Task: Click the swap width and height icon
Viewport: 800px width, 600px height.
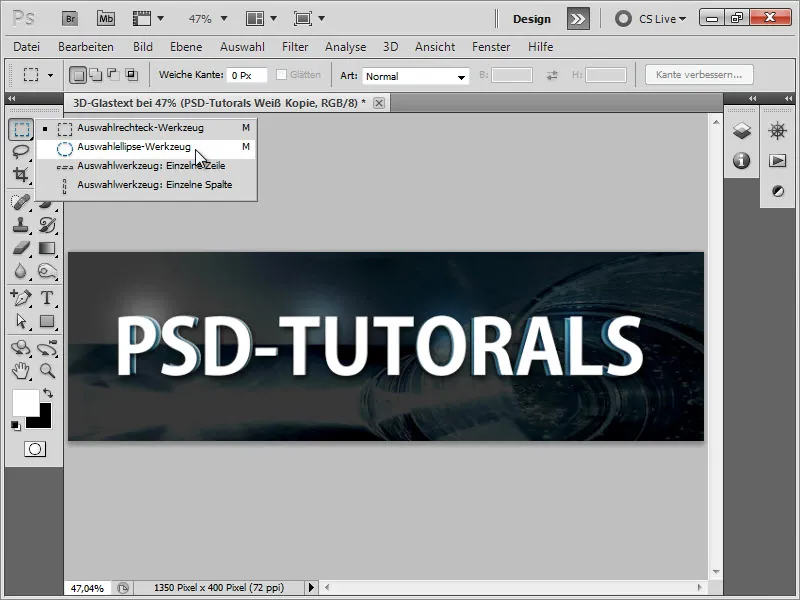Action: click(x=552, y=76)
